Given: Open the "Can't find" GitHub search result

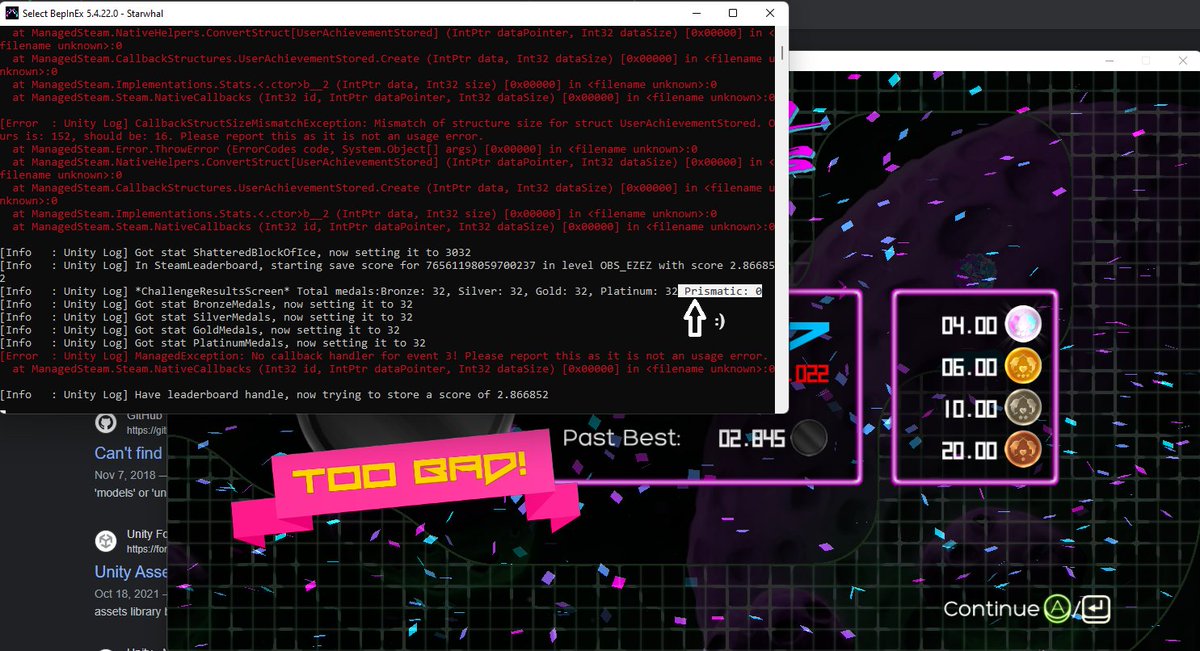Looking at the screenshot, I should (x=128, y=453).
